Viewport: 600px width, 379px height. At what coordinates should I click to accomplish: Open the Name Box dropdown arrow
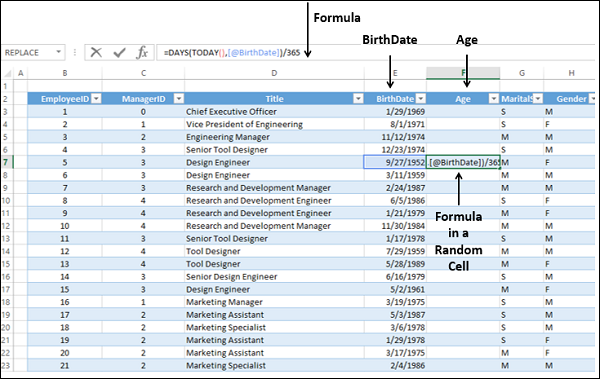pyautogui.click(x=59, y=52)
